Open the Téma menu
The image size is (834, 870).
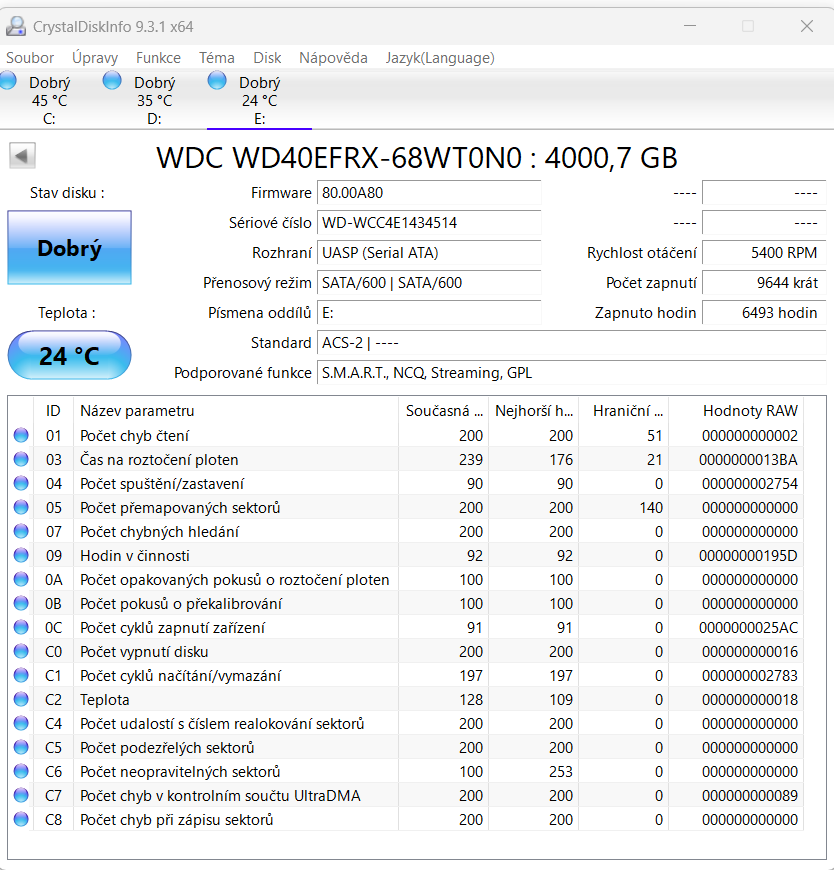[216, 57]
